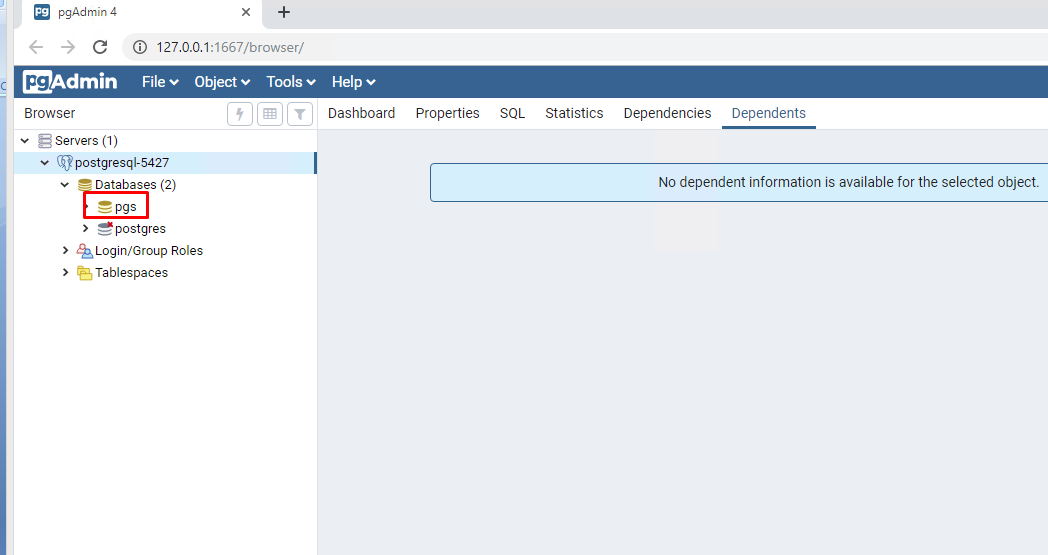
Task: Switch to the SQL tab
Action: click(512, 113)
